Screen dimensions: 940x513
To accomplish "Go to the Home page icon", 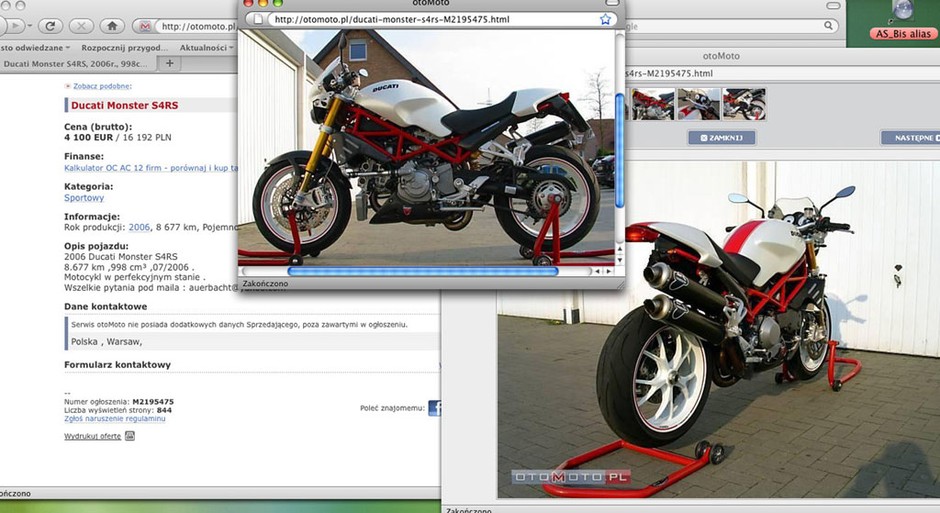I will pyautogui.click(x=112, y=26).
